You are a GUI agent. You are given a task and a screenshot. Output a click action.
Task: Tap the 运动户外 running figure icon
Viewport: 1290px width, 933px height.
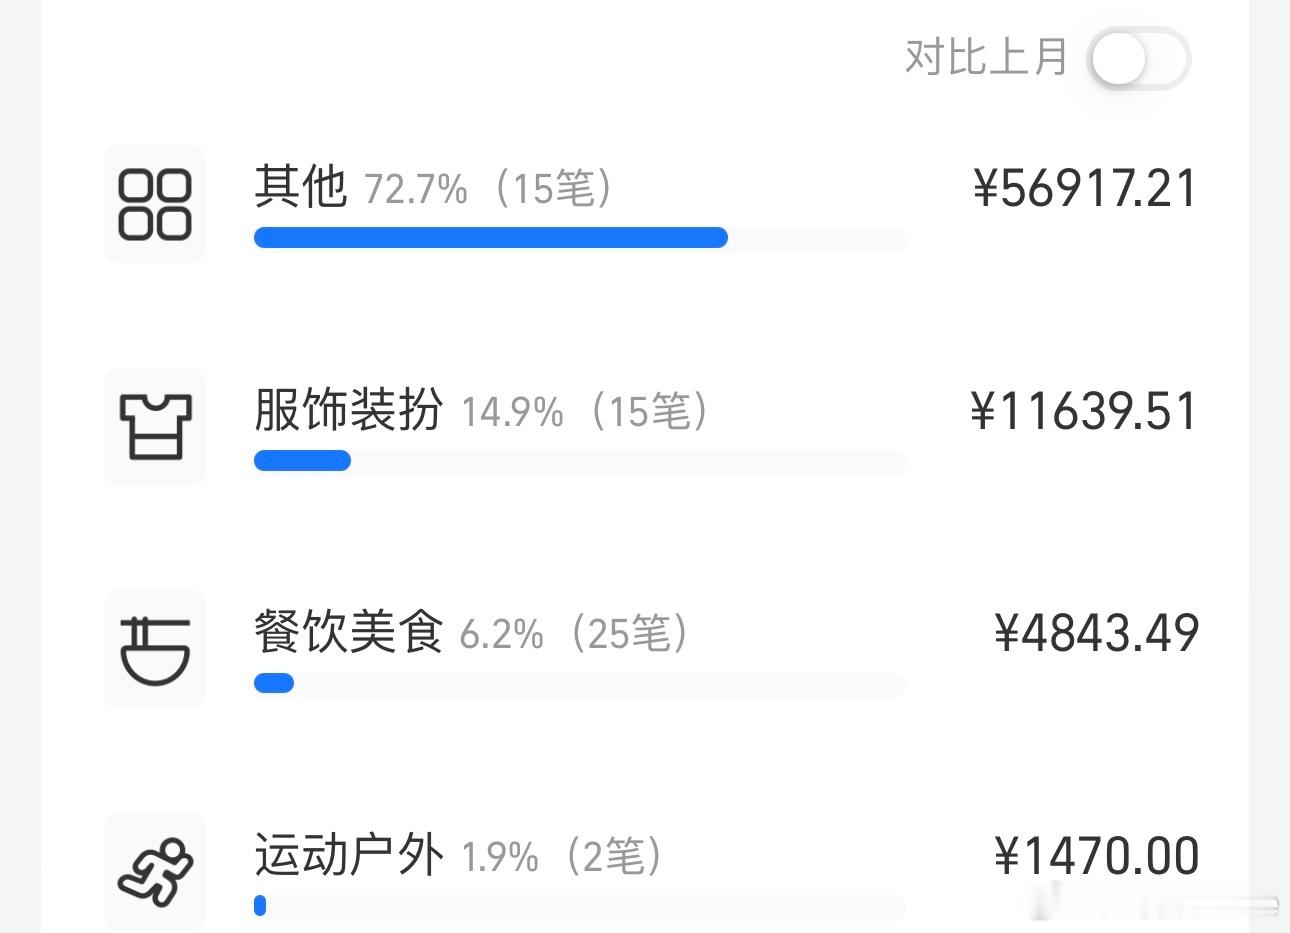coord(155,872)
